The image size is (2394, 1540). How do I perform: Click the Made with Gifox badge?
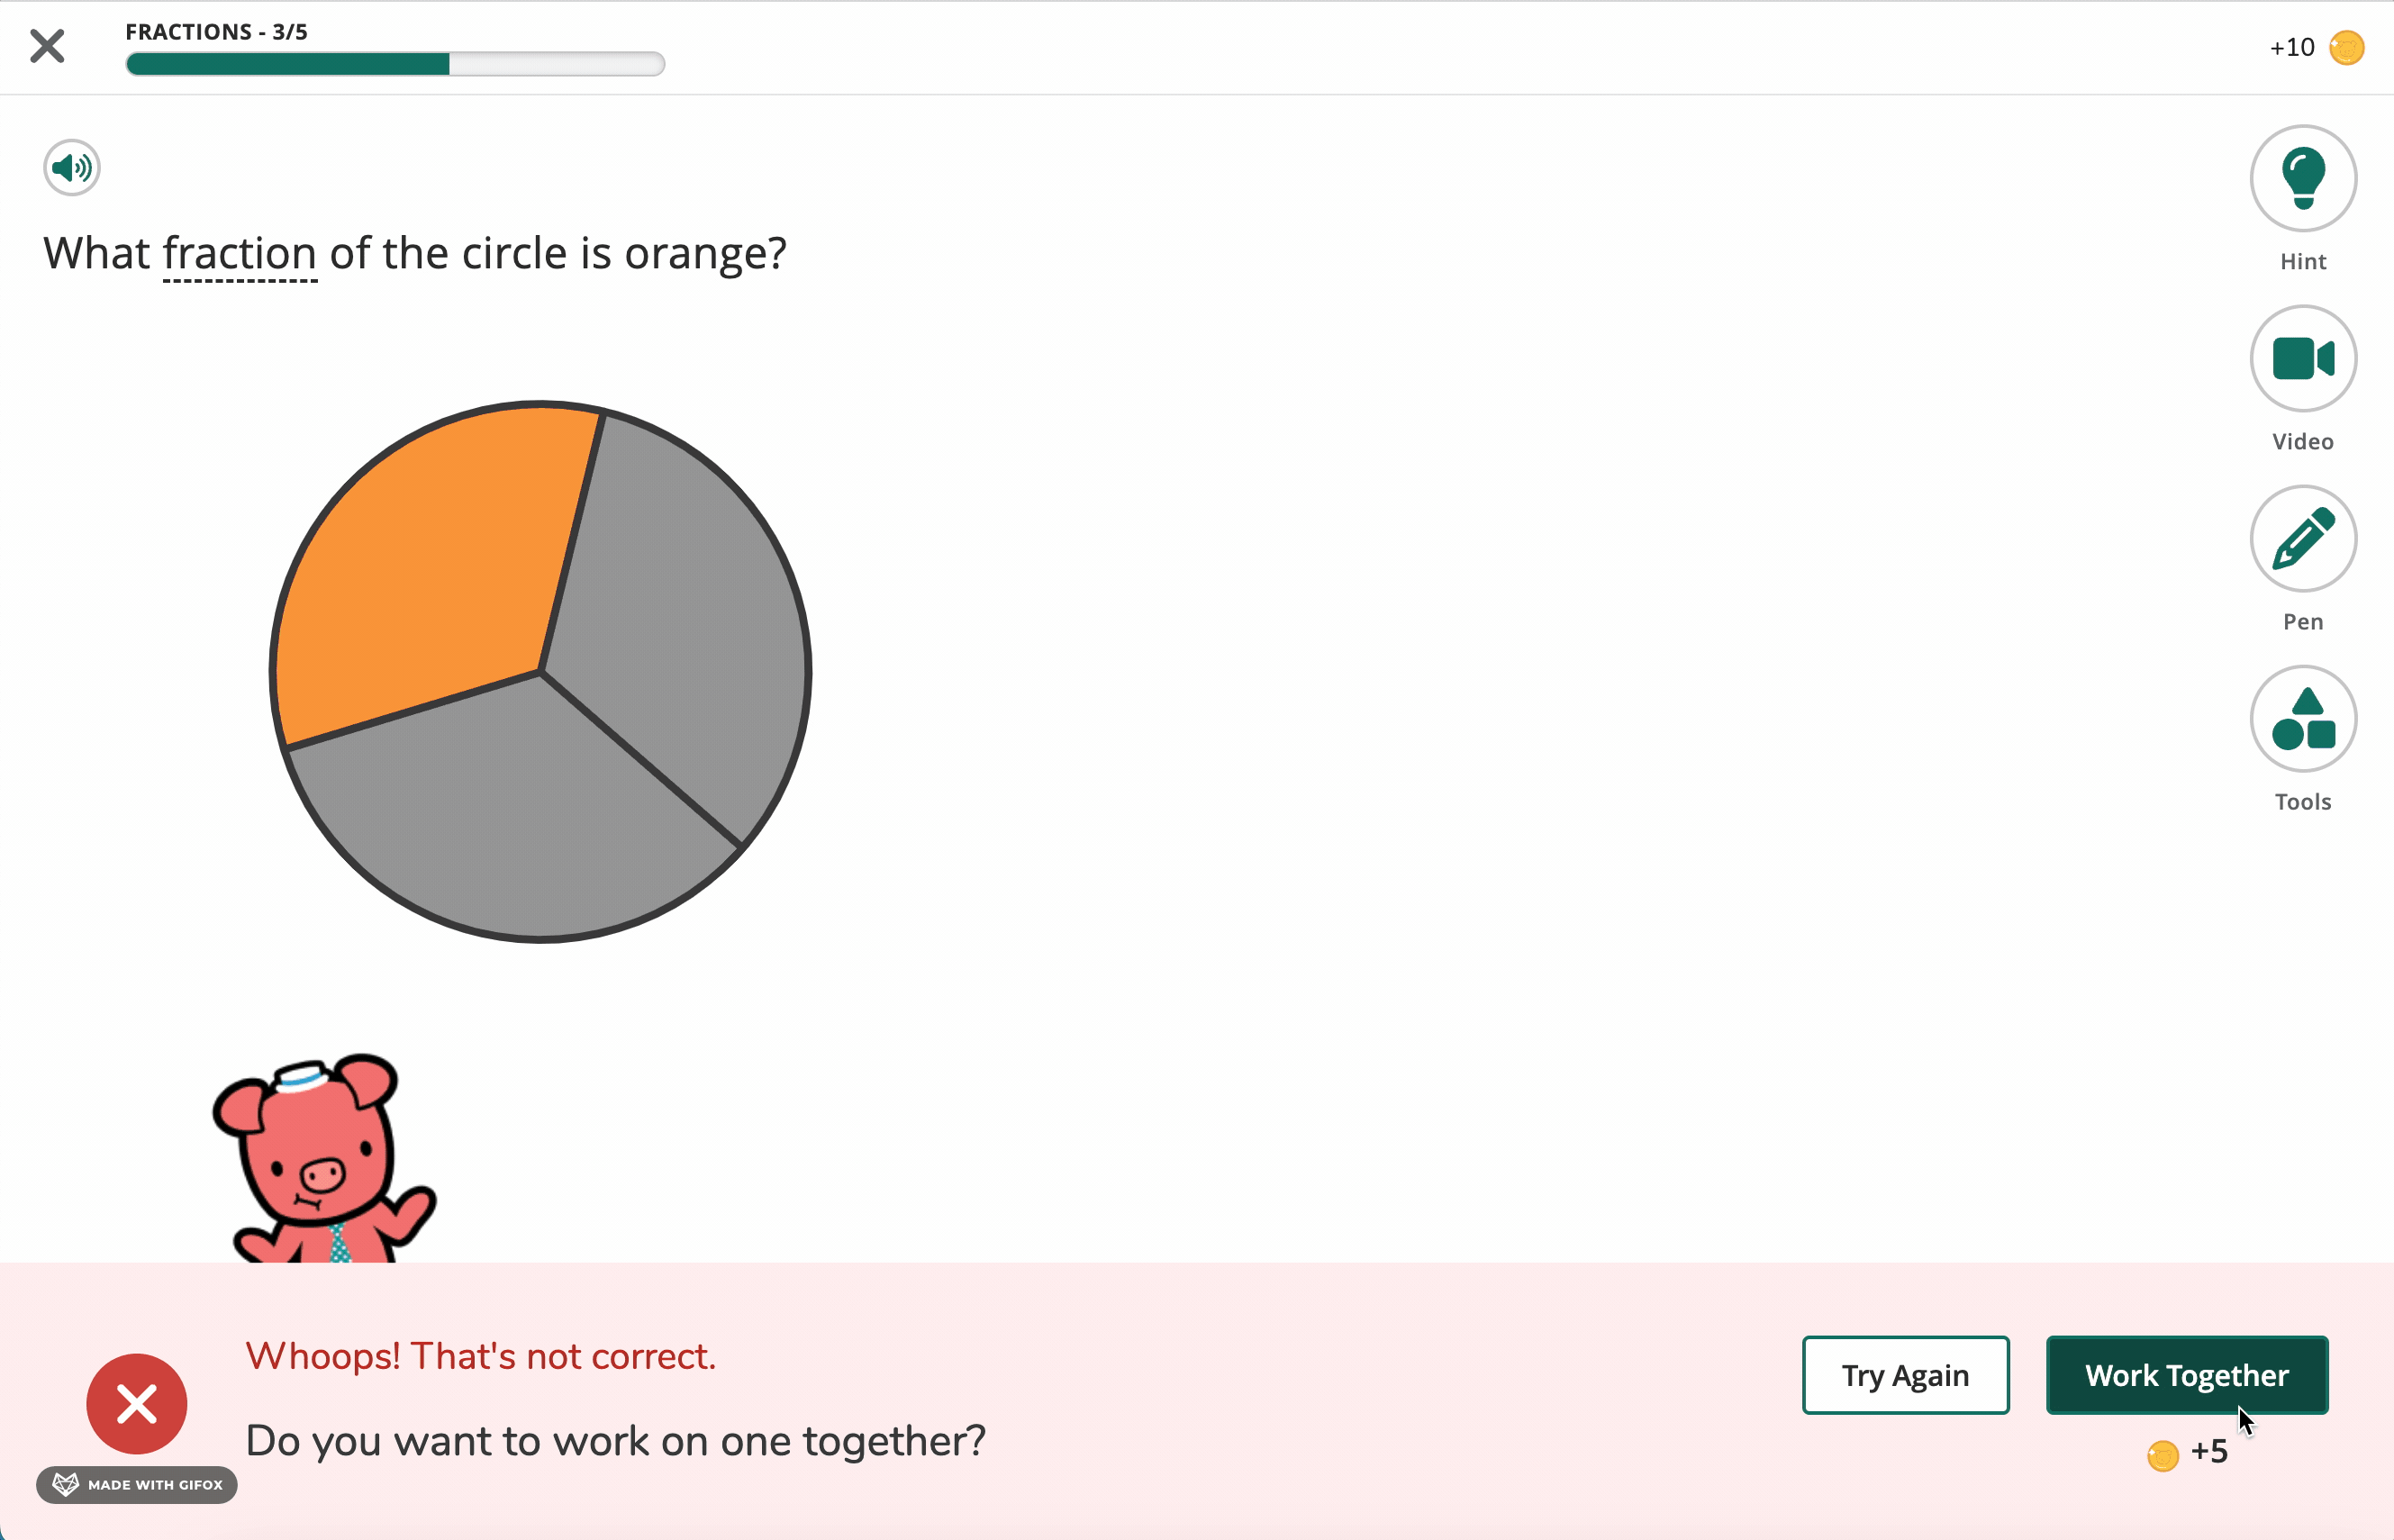[137, 1485]
